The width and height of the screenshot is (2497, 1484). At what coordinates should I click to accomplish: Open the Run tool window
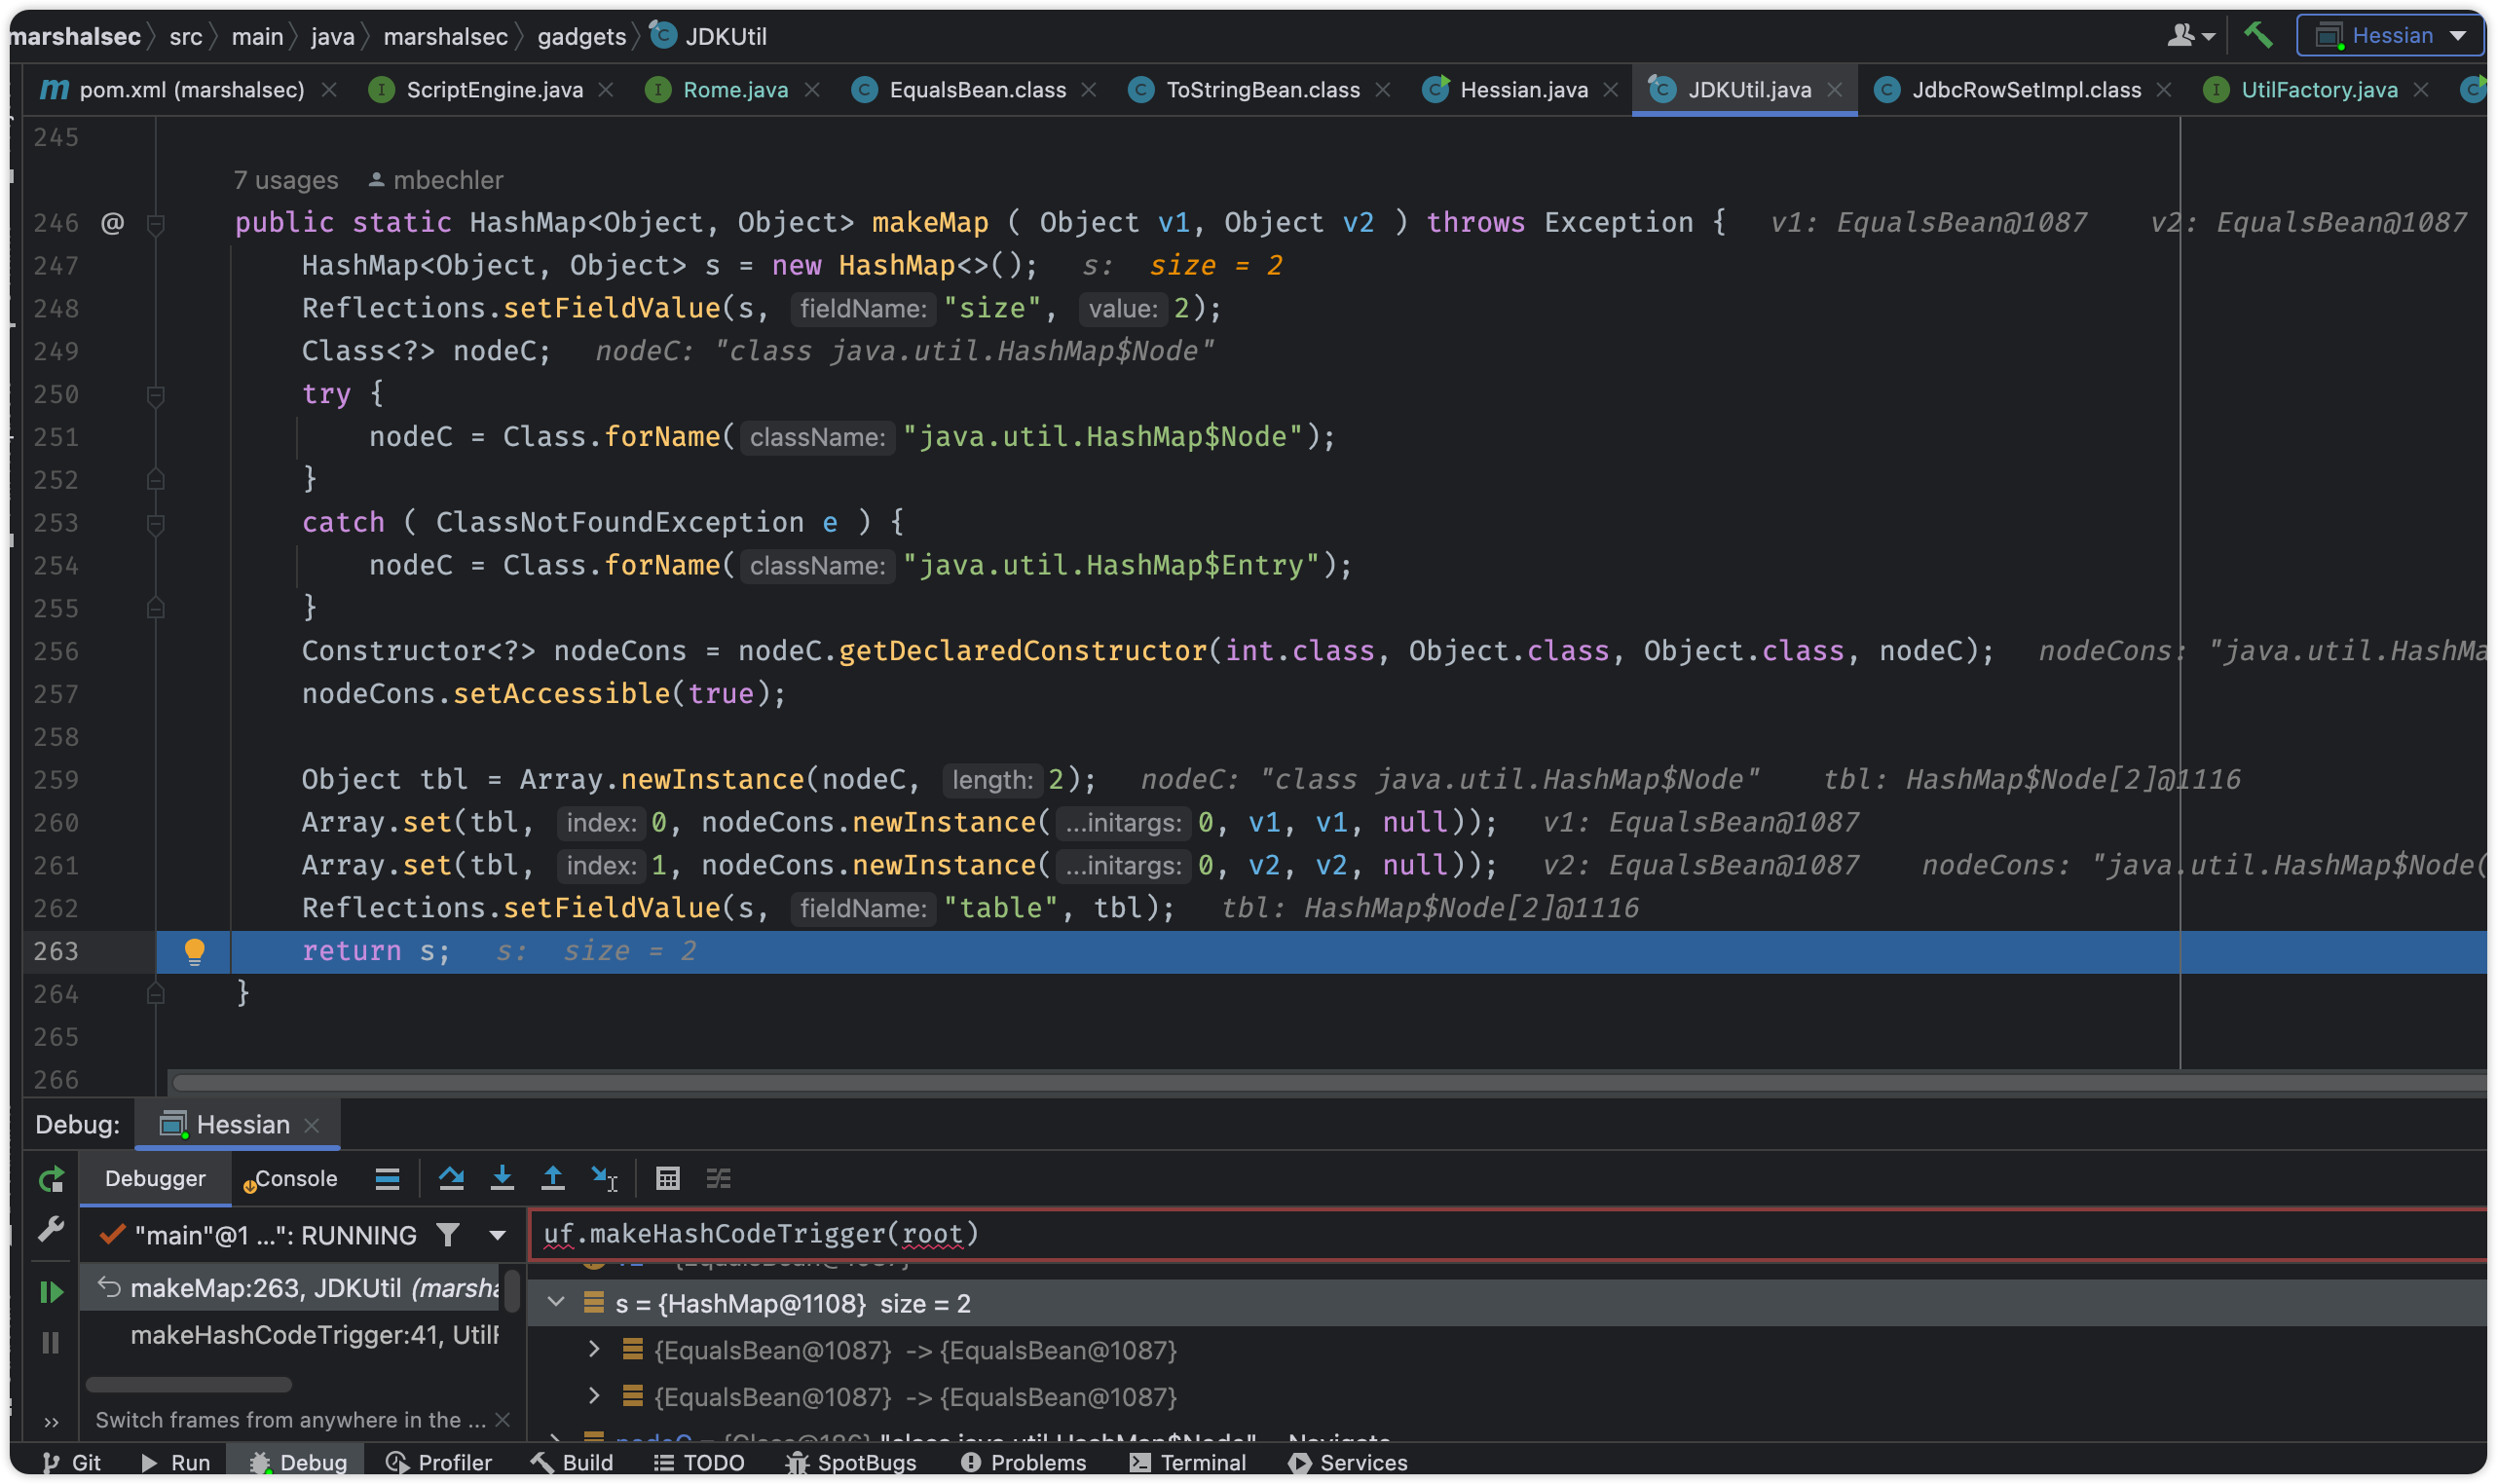[176, 1463]
